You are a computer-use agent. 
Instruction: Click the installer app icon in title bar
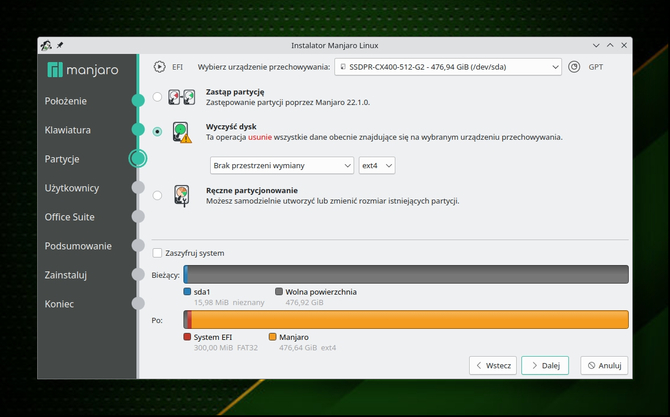coord(46,45)
